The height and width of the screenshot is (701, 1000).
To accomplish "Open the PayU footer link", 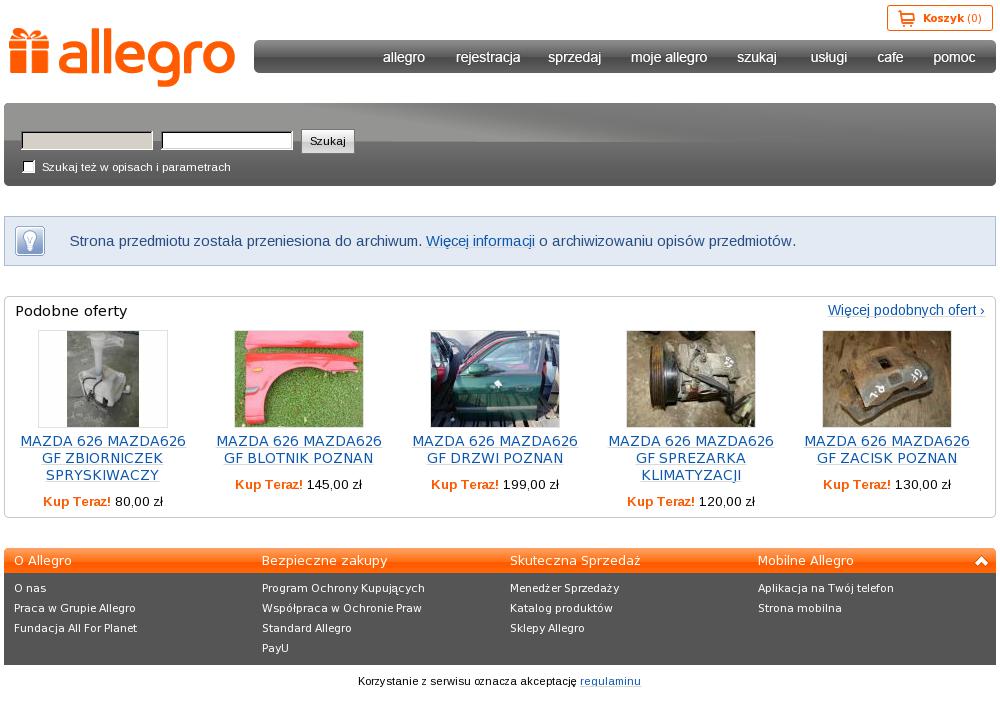I will click(276, 648).
